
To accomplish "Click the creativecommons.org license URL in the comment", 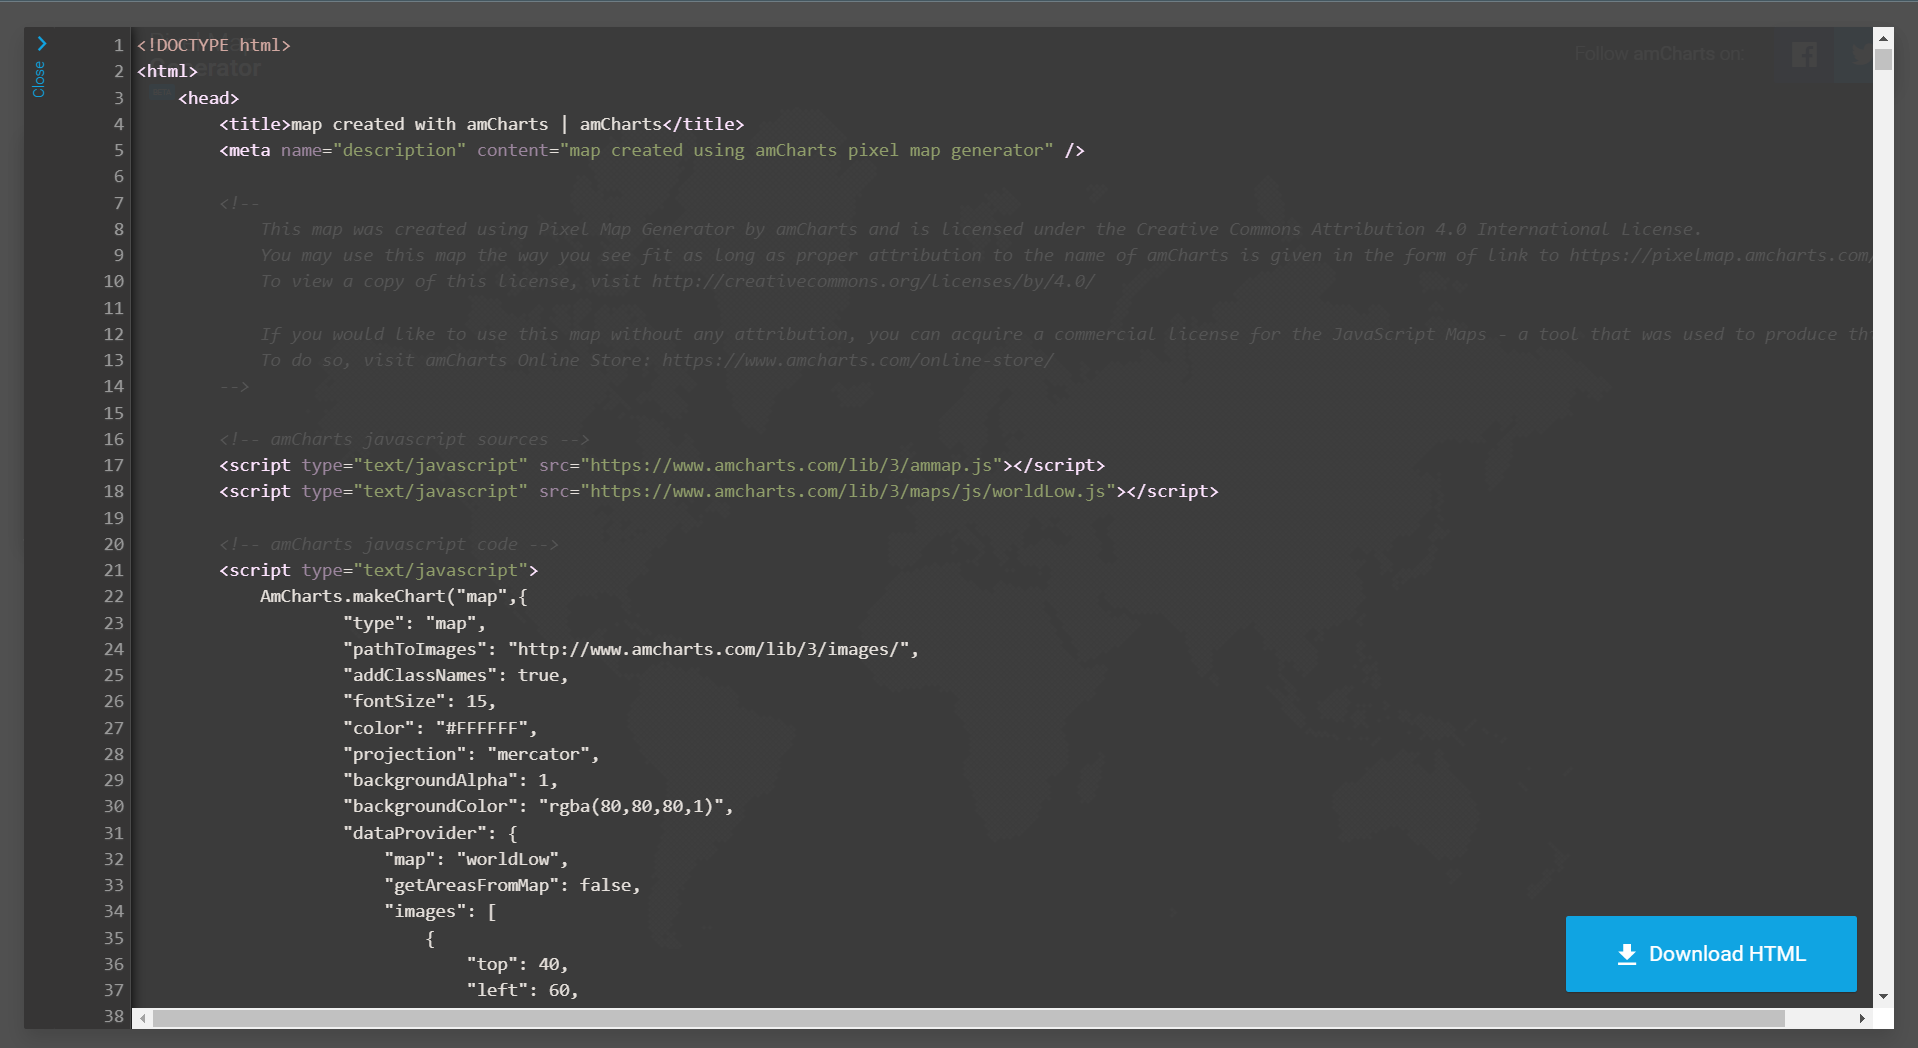I will pos(873,281).
